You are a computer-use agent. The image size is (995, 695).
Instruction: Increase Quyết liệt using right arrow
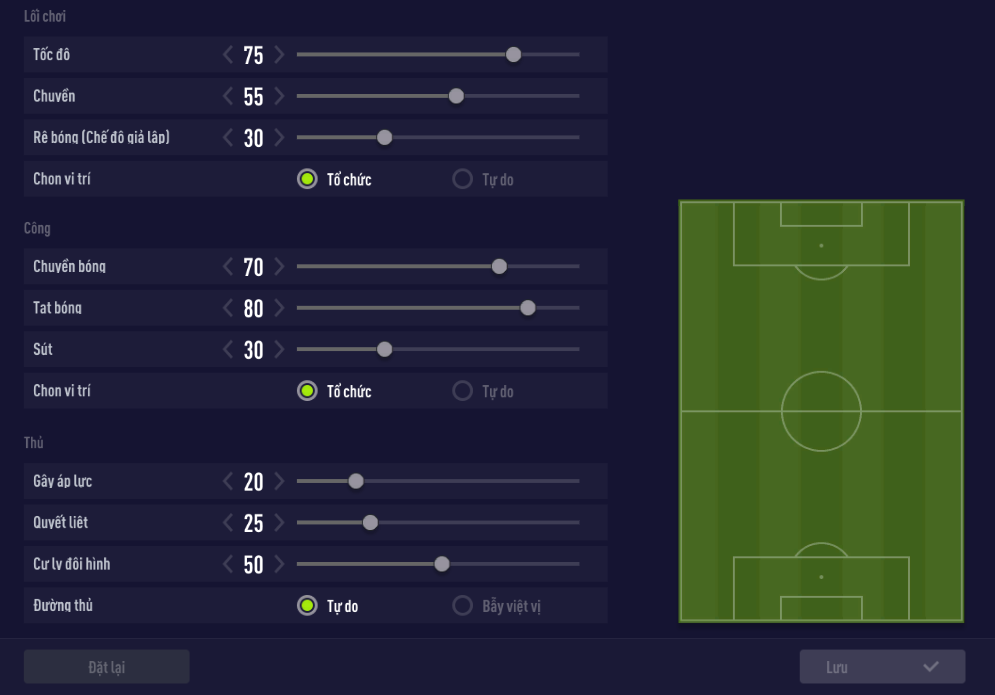coord(279,523)
